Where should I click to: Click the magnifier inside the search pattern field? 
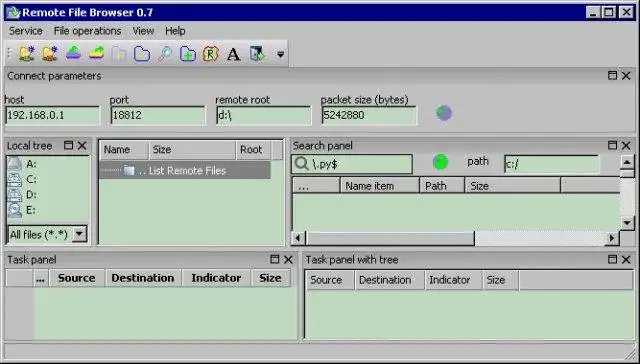[301, 164]
